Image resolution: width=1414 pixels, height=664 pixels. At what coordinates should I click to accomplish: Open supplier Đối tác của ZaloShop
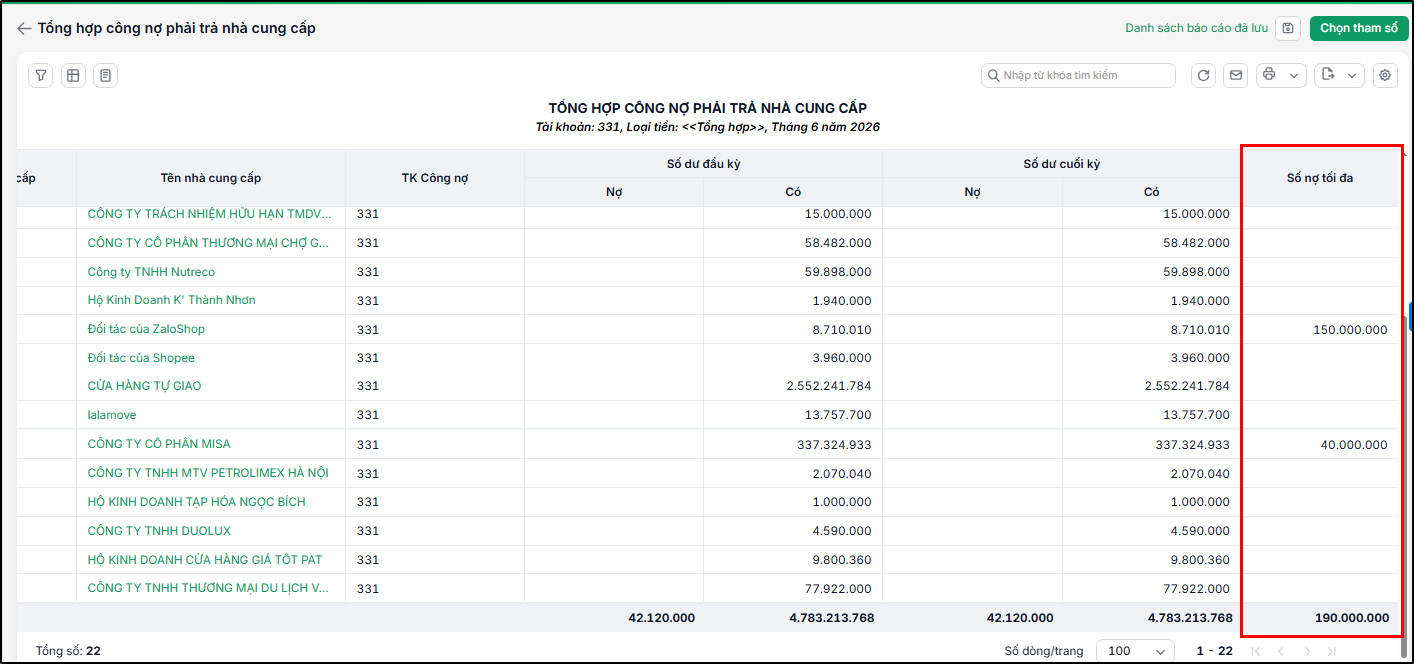(146, 329)
